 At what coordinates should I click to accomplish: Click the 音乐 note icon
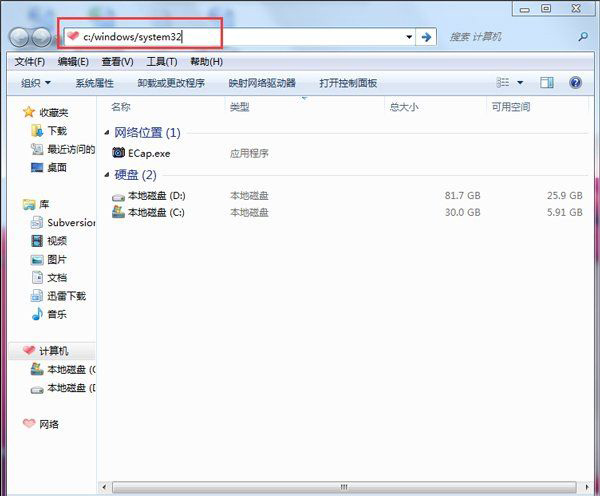click(x=37, y=314)
